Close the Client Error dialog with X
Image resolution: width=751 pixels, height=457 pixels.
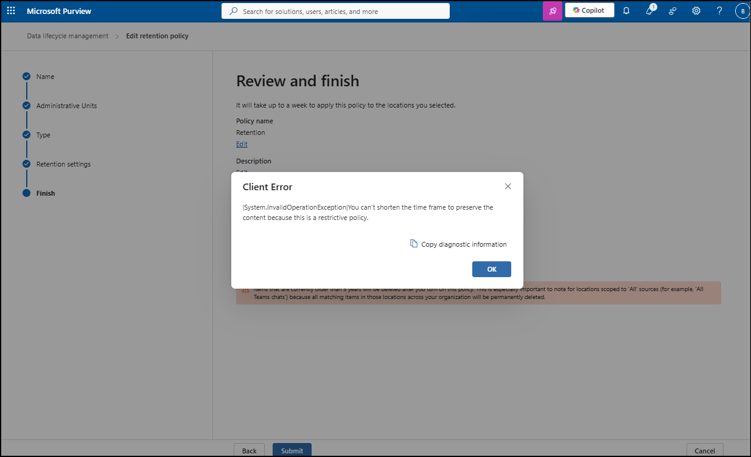508,186
